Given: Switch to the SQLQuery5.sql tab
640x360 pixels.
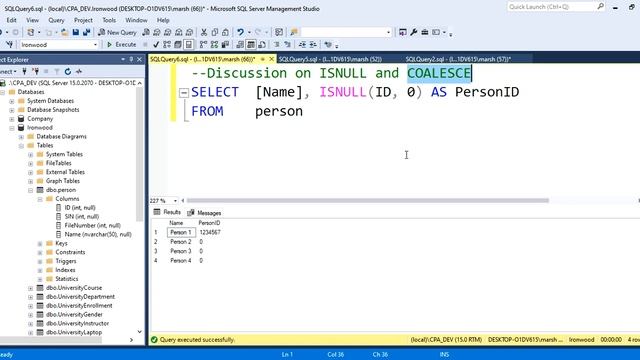Looking at the screenshot, I should click(330, 60).
